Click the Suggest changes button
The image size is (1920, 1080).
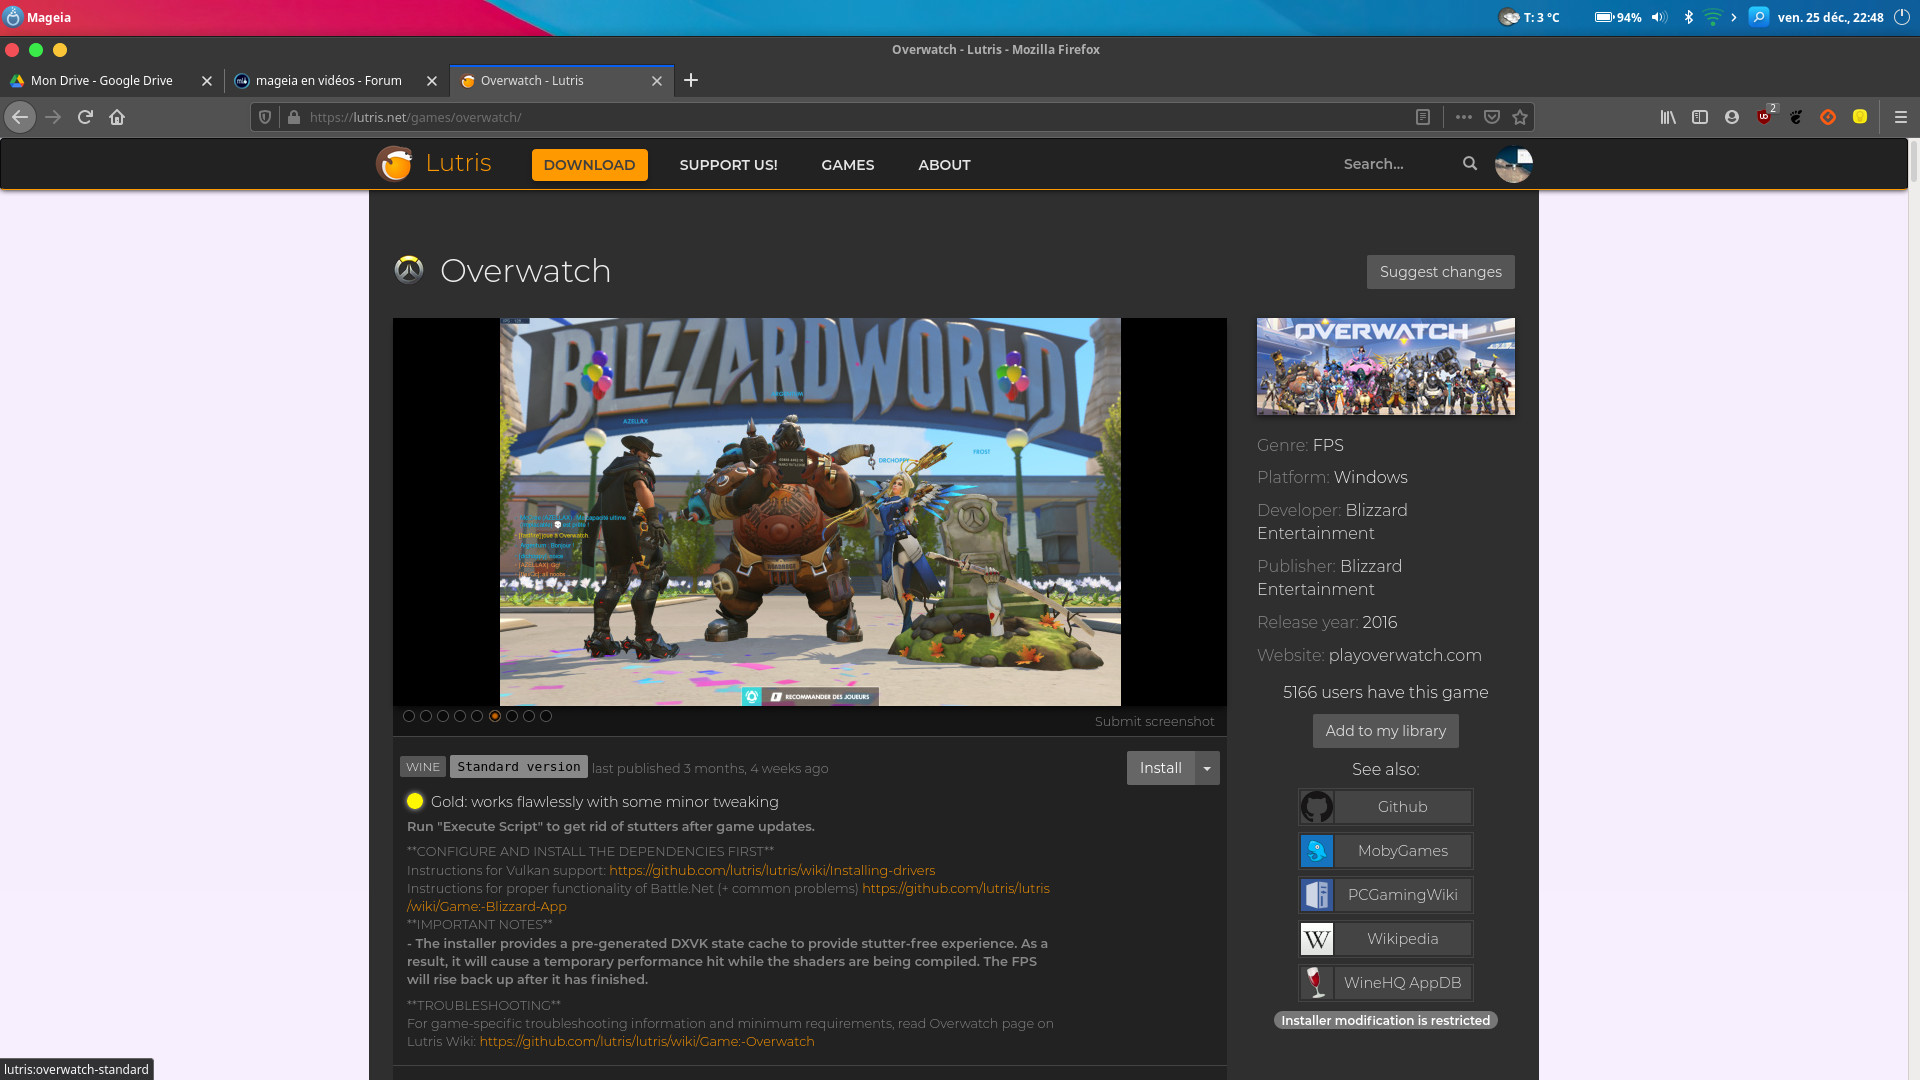[1440, 272]
